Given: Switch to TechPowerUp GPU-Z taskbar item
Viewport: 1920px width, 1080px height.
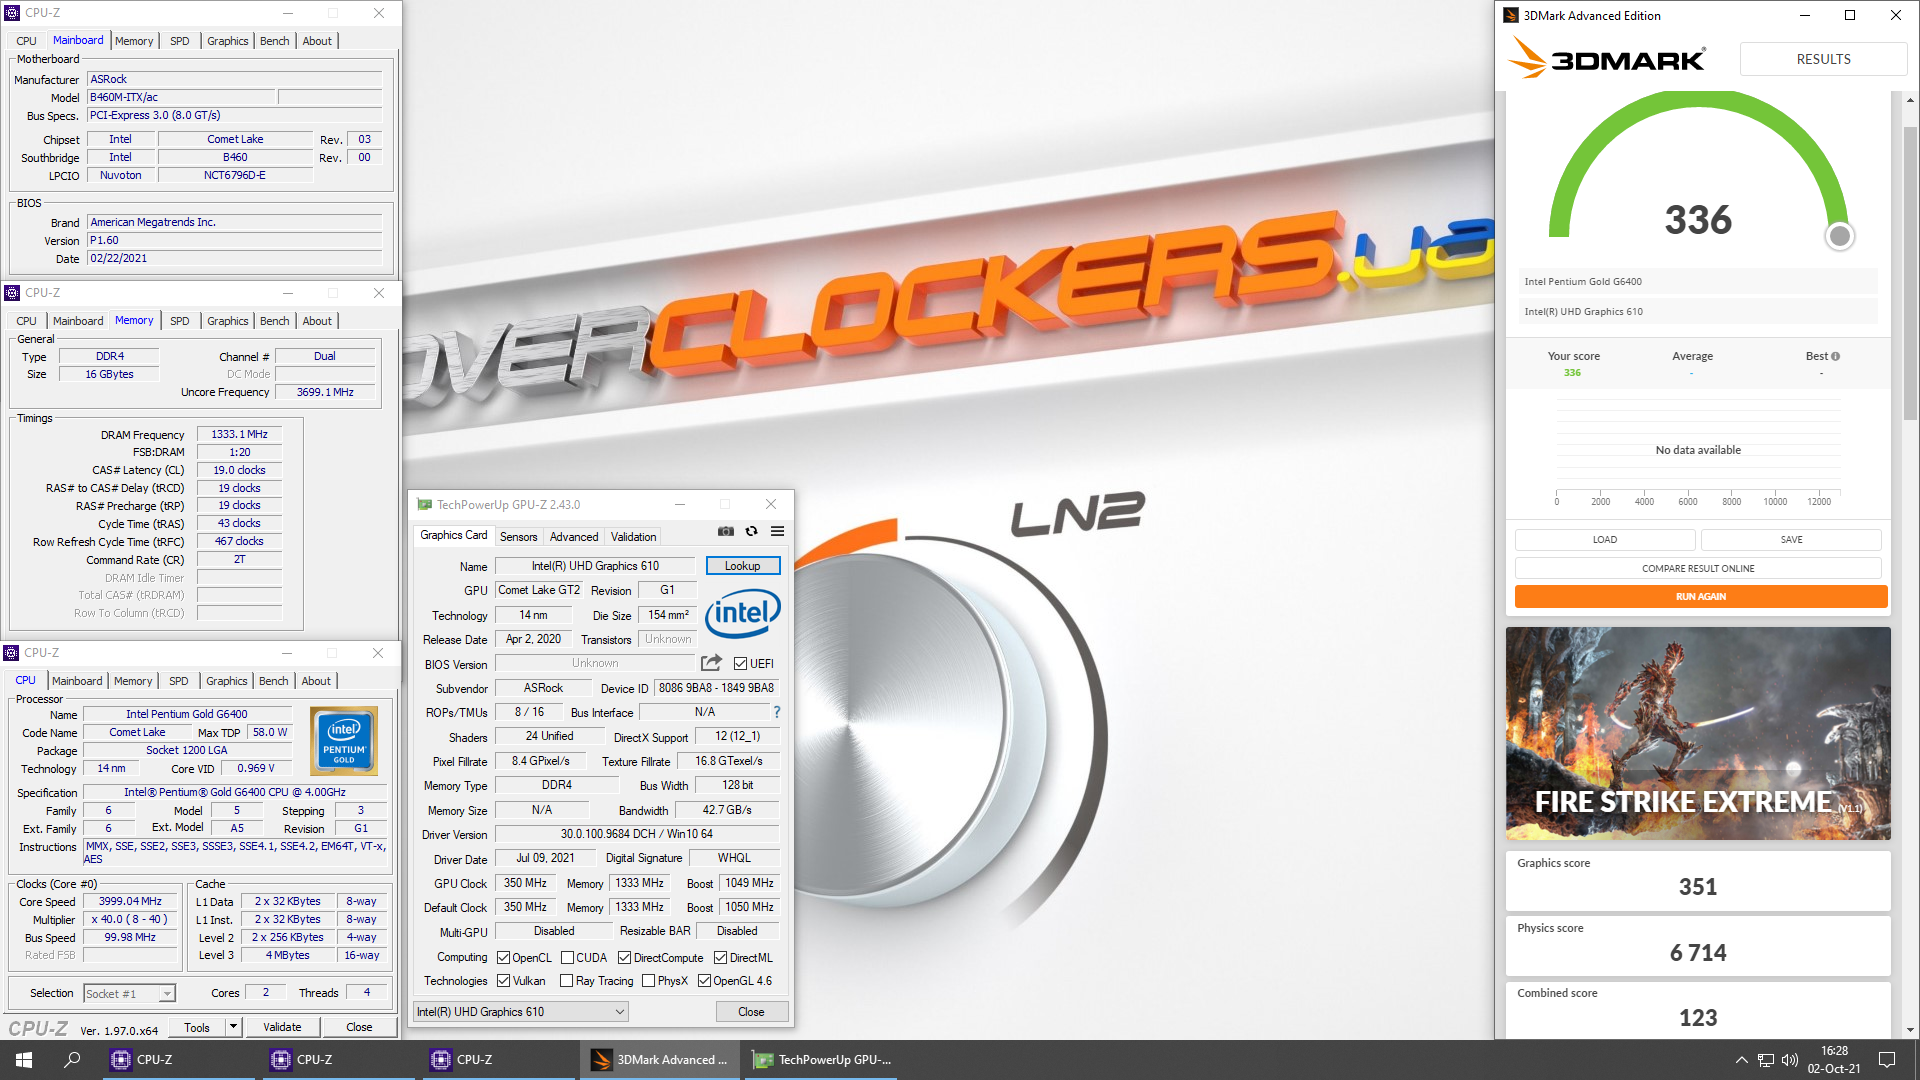Looking at the screenshot, I should (820, 1060).
